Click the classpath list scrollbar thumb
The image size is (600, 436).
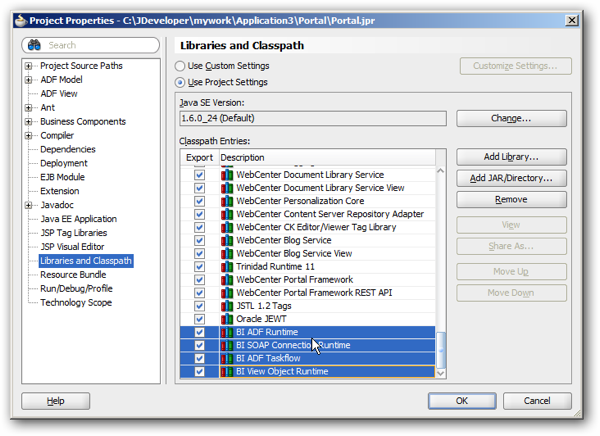pyautogui.click(x=441, y=350)
